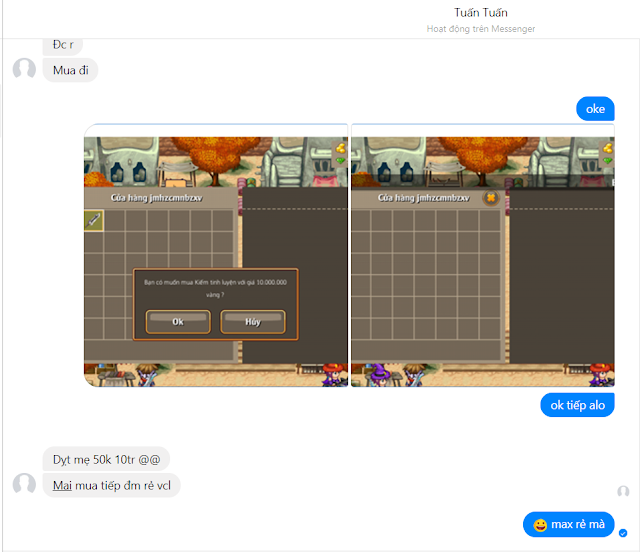Click 'Hoạt động trên Messenger' status text
The width and height of the screenshot is (640, 552).
pos(481,29)
